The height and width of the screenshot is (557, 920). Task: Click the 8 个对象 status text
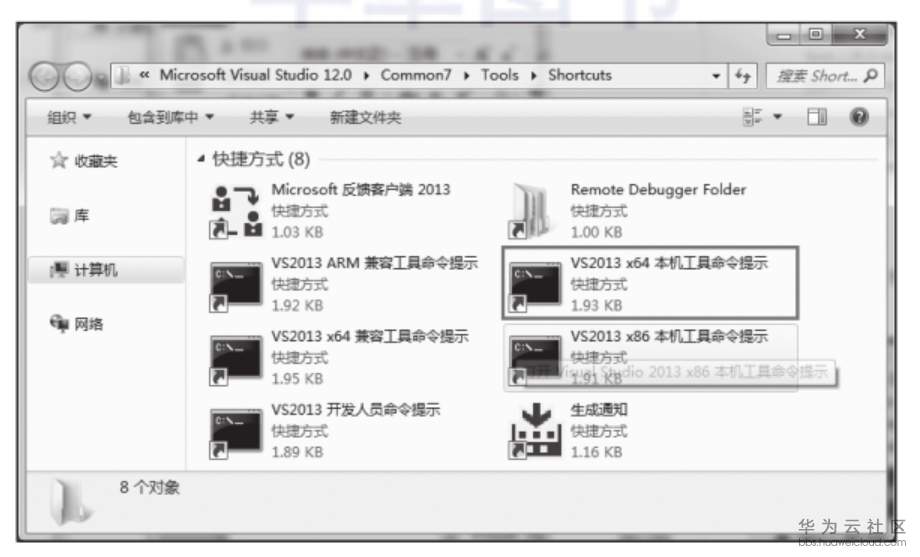click(x=150, y=488)
